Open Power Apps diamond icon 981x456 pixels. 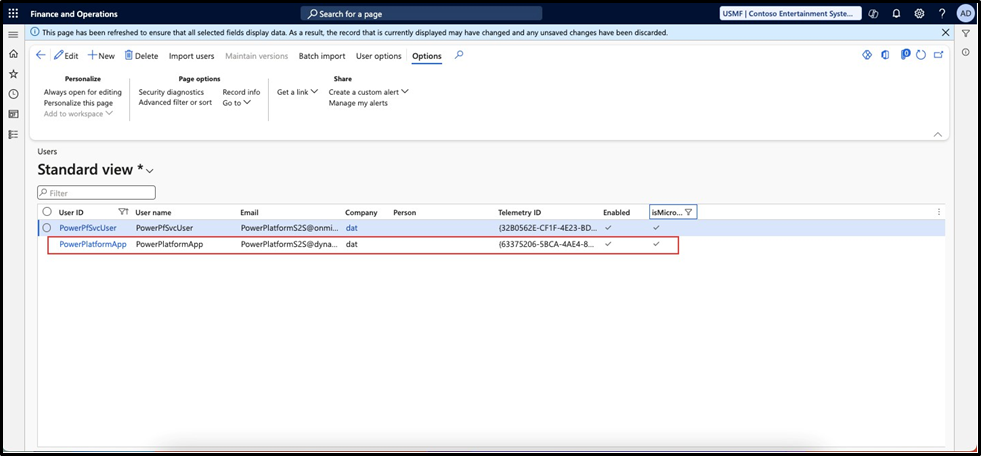click(x=867, y=55)
